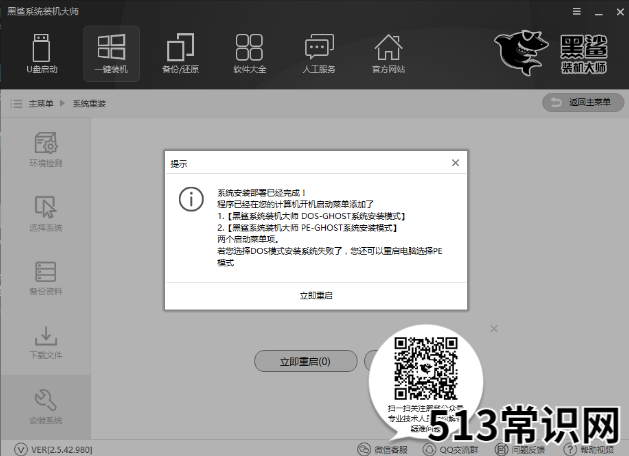The image size is (629, 456).
Task: Select the 安装系统 step in sidebar
Action: [x=46, y=407]
